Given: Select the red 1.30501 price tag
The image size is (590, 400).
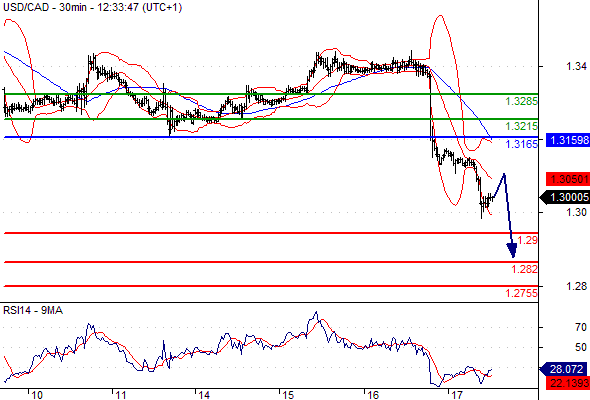Looking at the screenshot, I should tap(568, 179).
